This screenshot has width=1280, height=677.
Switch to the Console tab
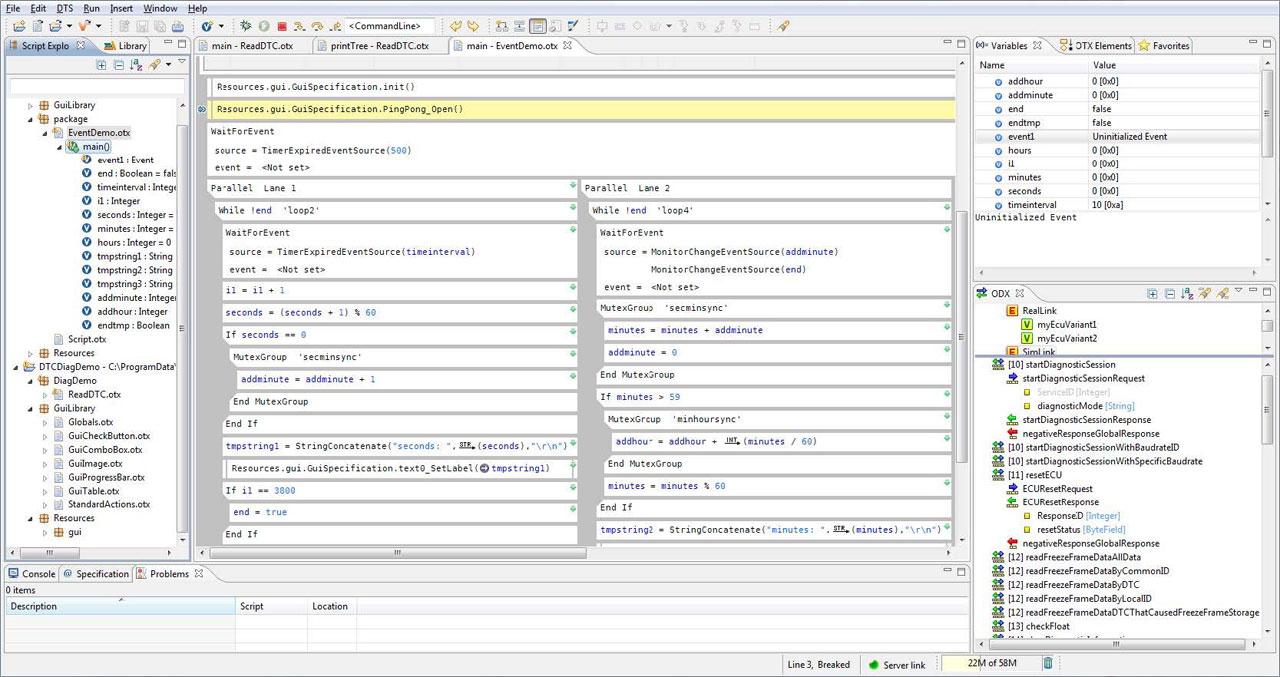[x=32, y=574]
